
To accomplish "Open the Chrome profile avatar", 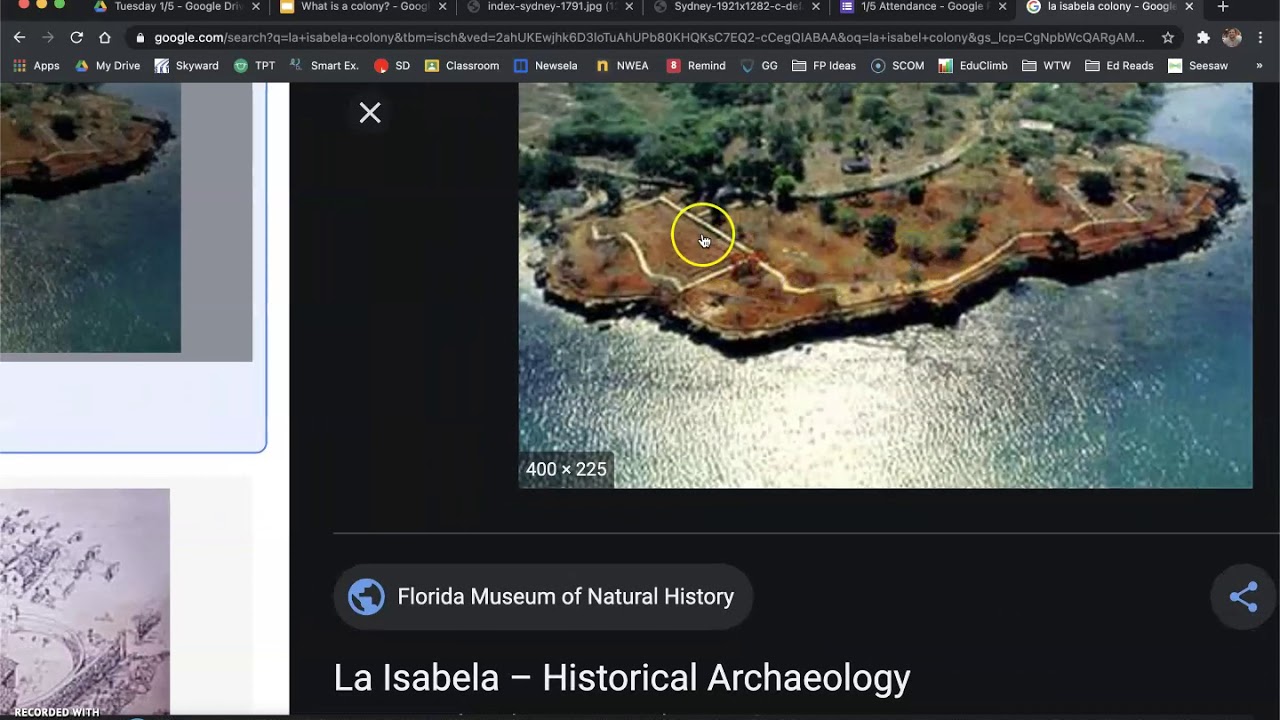I will [x=1232, y=37].
